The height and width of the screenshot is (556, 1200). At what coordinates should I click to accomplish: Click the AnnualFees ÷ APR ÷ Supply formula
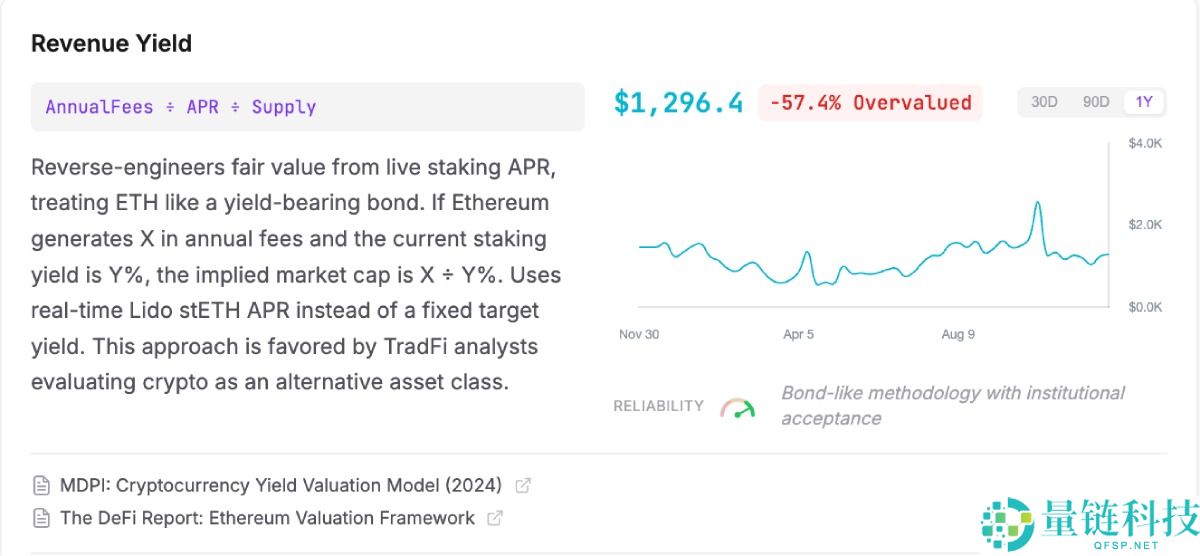(181, 107)
